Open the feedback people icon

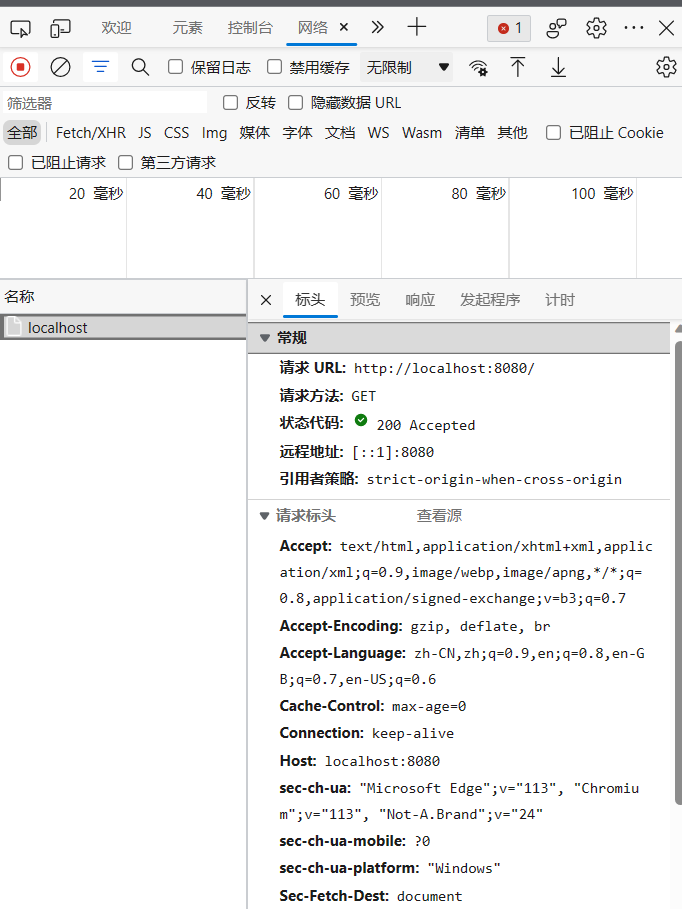tap(556, 28)
